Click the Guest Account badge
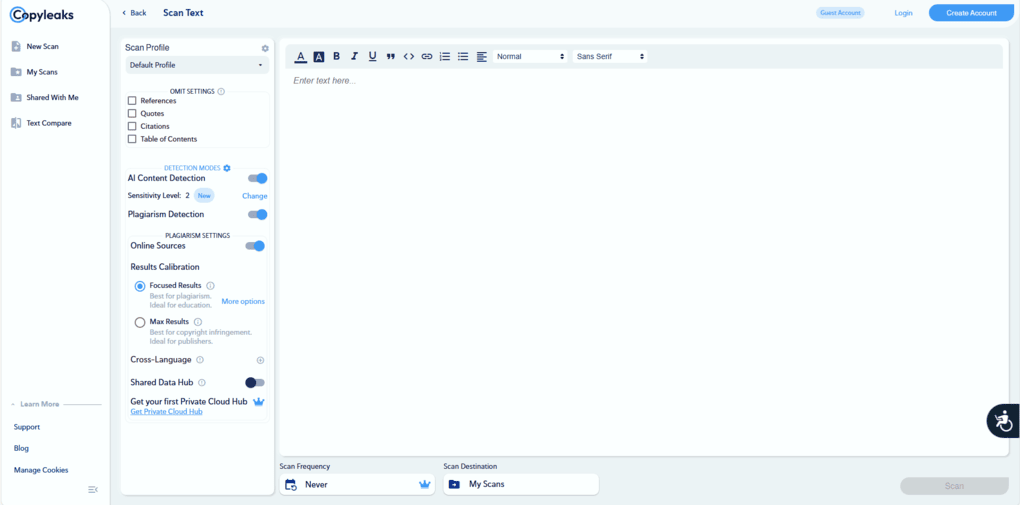Image resolution: width=1020 pixels, height=505 pixels. click(x=840, y=13)
